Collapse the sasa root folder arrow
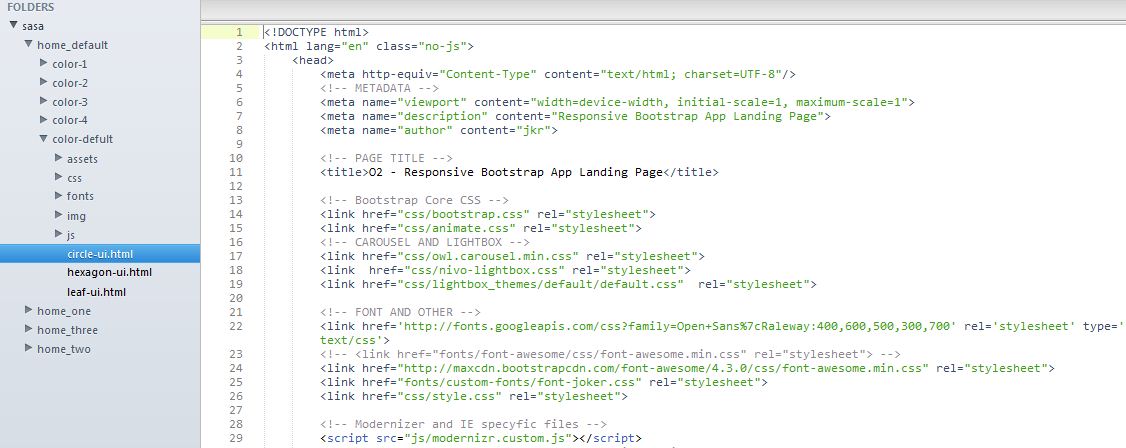 click(x=14, y=26)
